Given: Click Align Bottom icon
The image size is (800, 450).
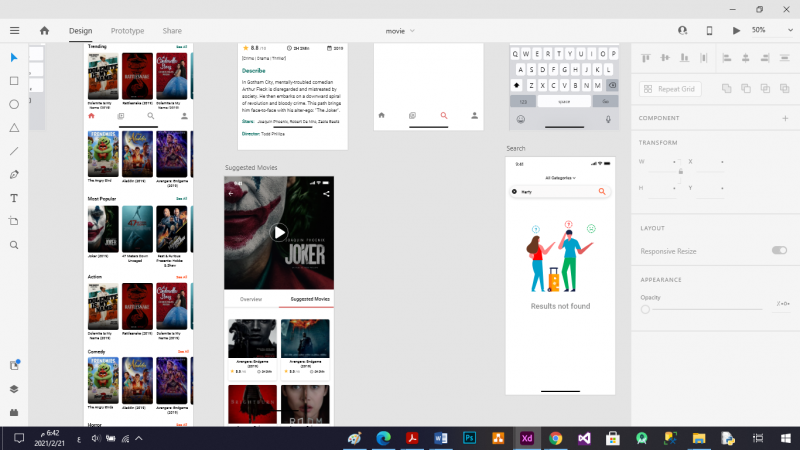Looking at the screenshot, I should tap(684, 58).
